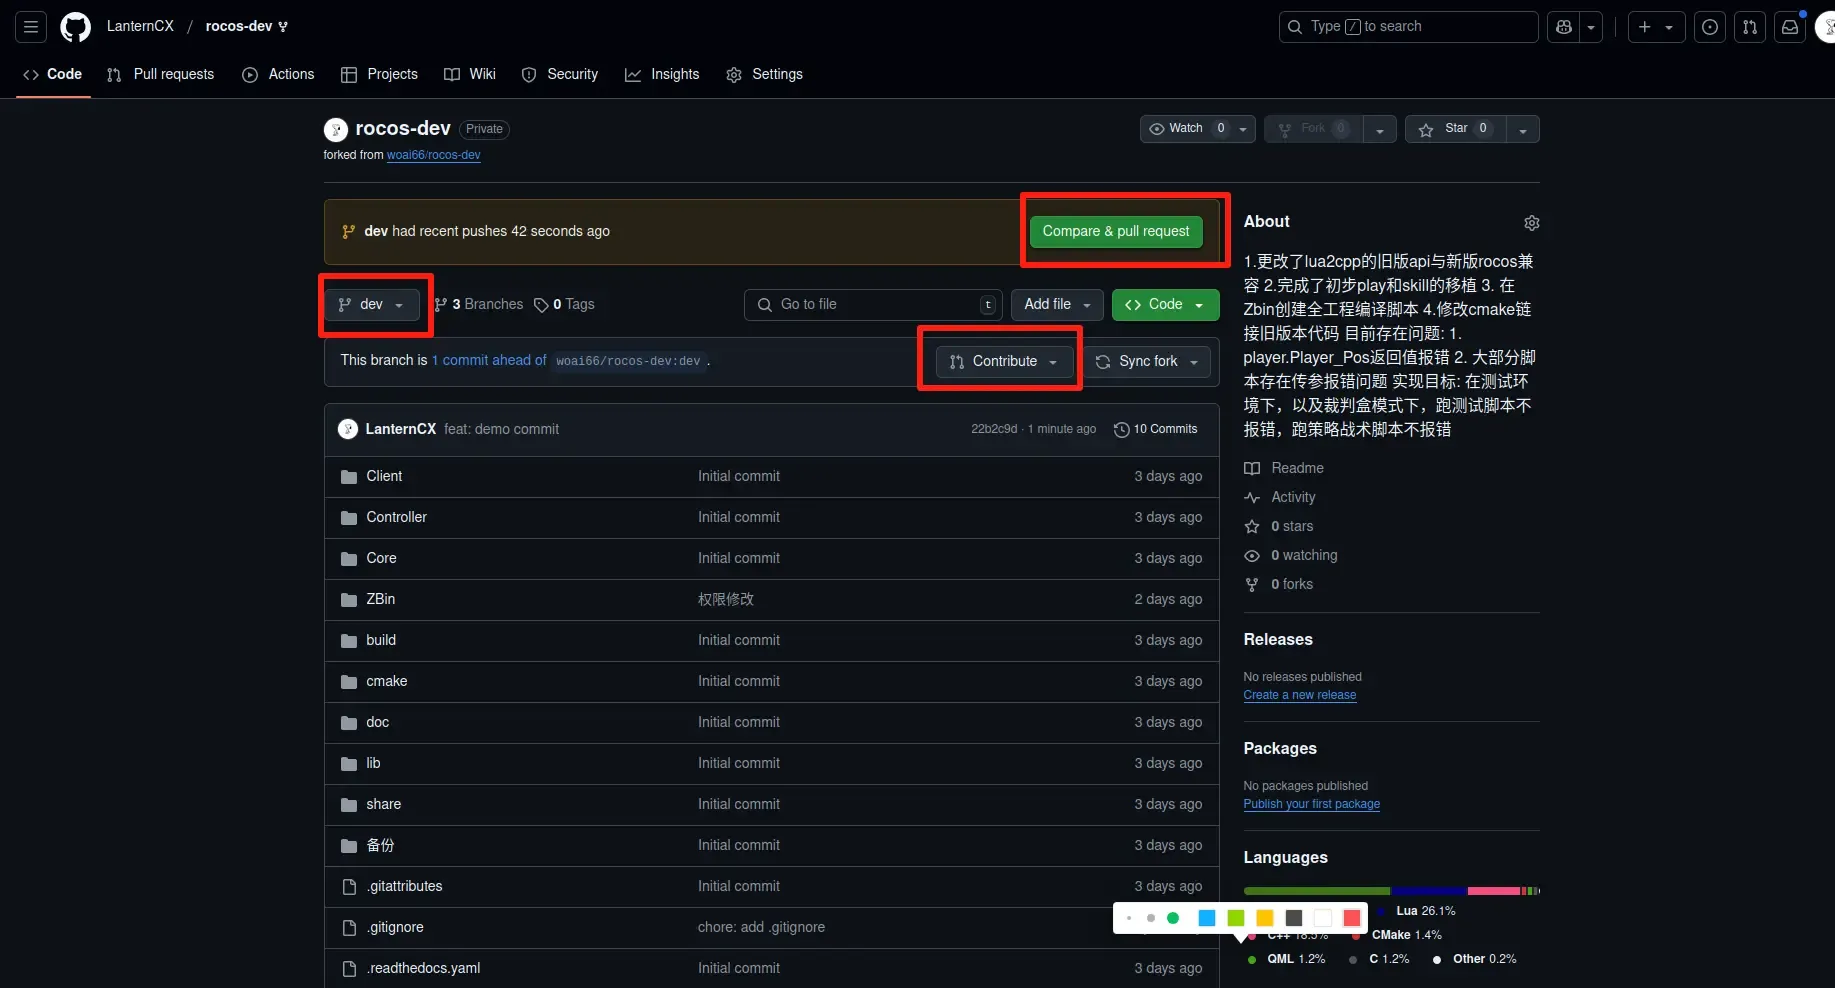Click the eye icon beside 0 watching
This screenshot has height=988, width=1835.
point(1252,555)
